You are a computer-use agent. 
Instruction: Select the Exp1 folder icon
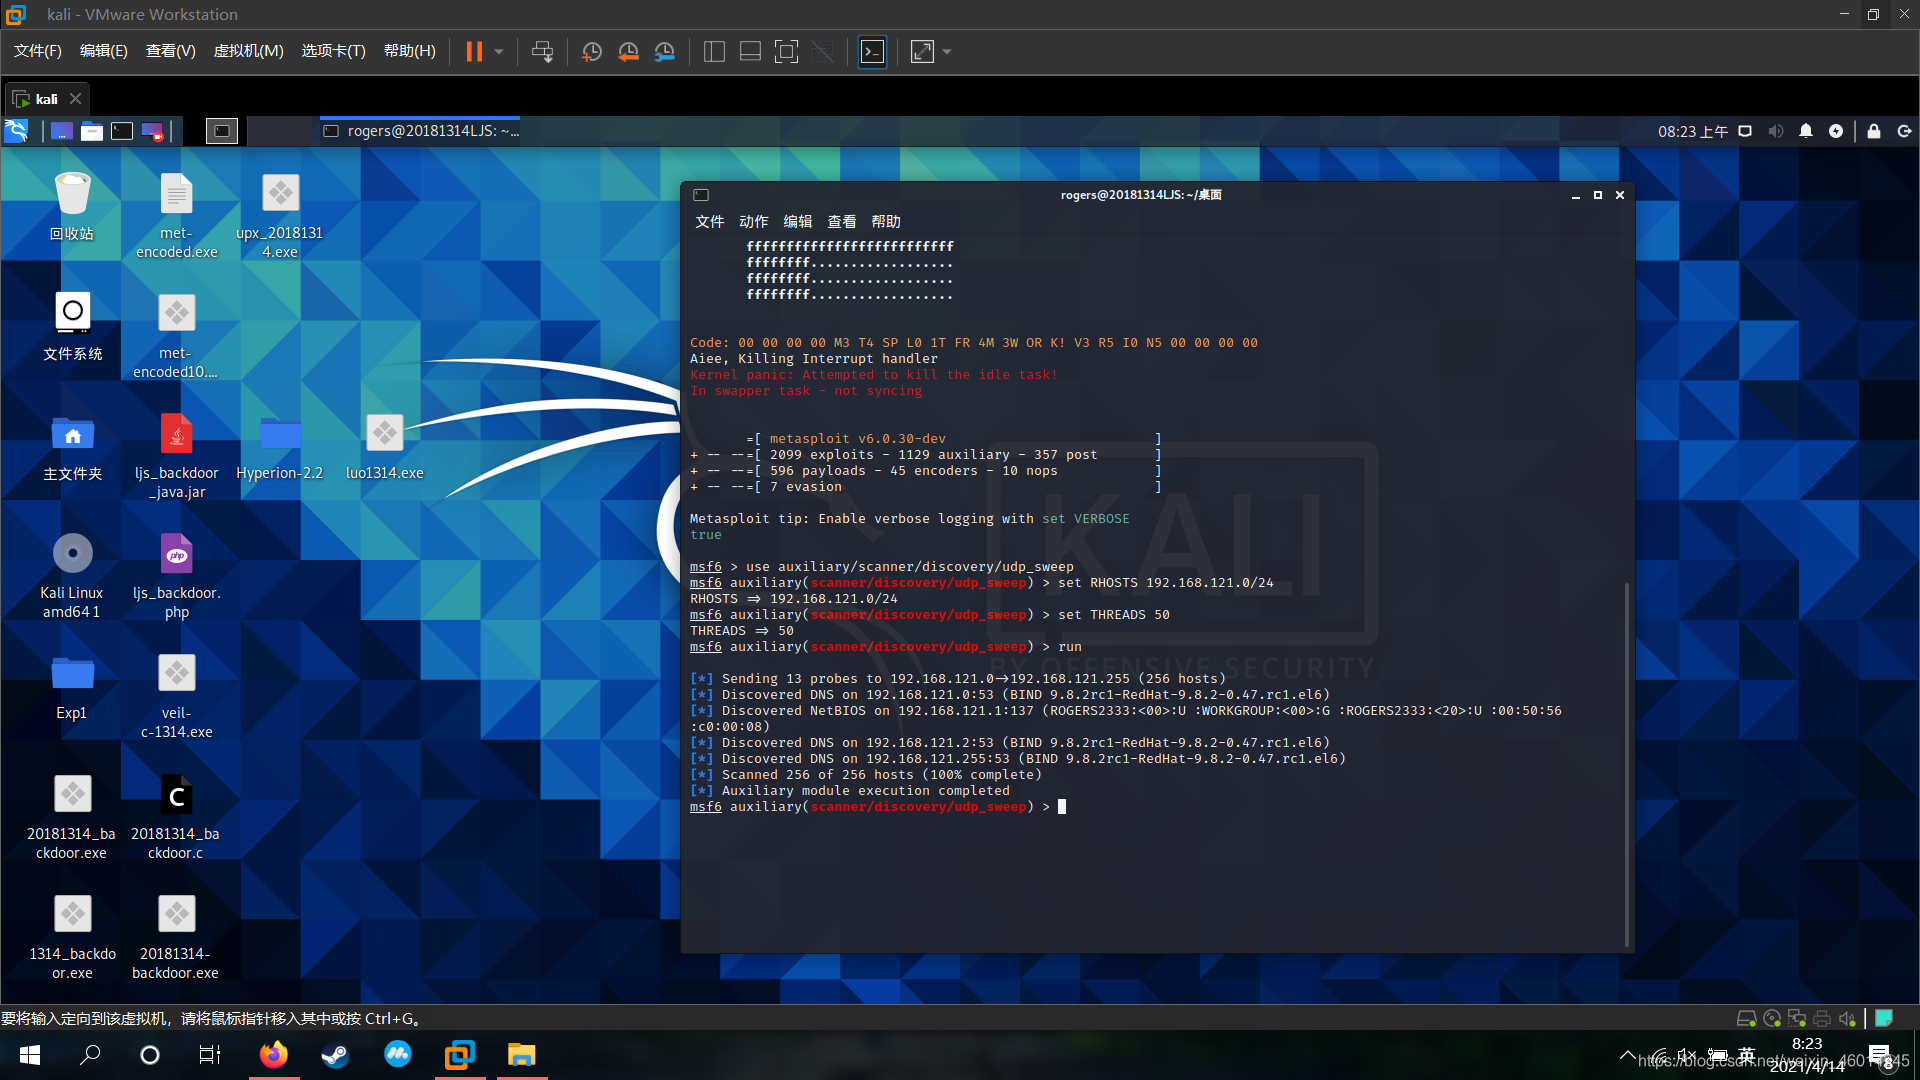click(x=72, y=687)
